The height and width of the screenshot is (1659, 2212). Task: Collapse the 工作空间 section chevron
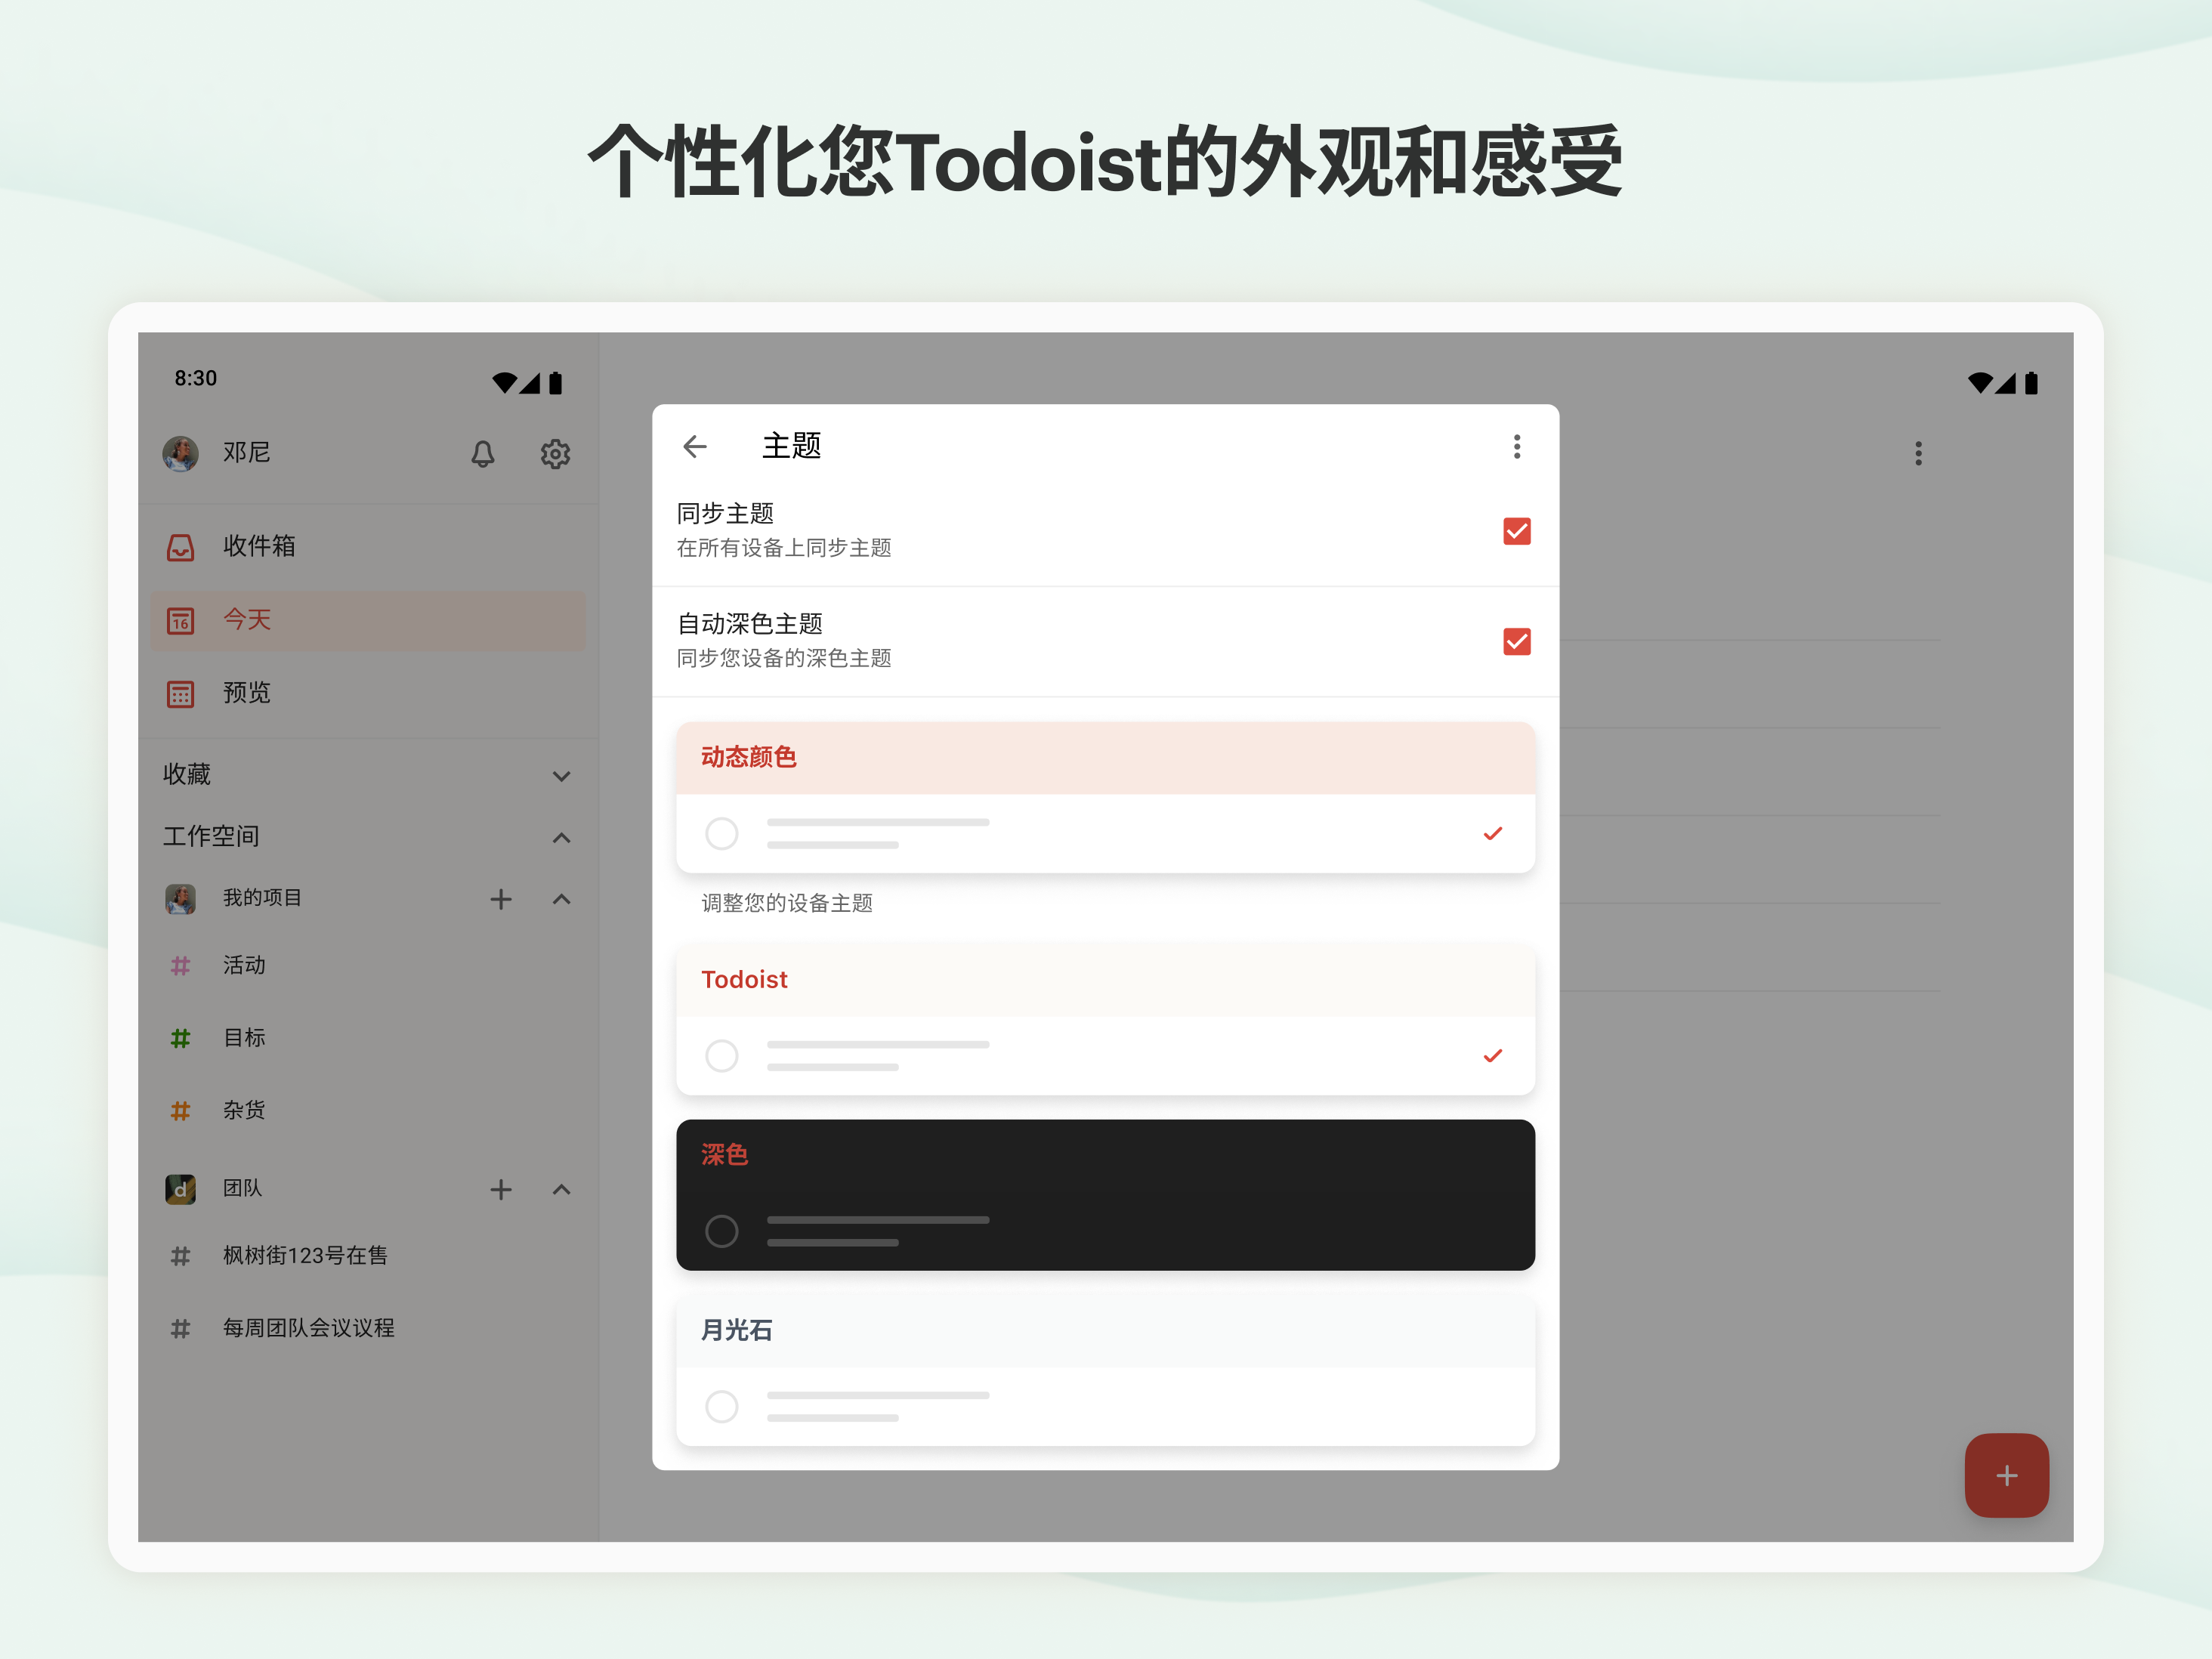click(561, 837)
